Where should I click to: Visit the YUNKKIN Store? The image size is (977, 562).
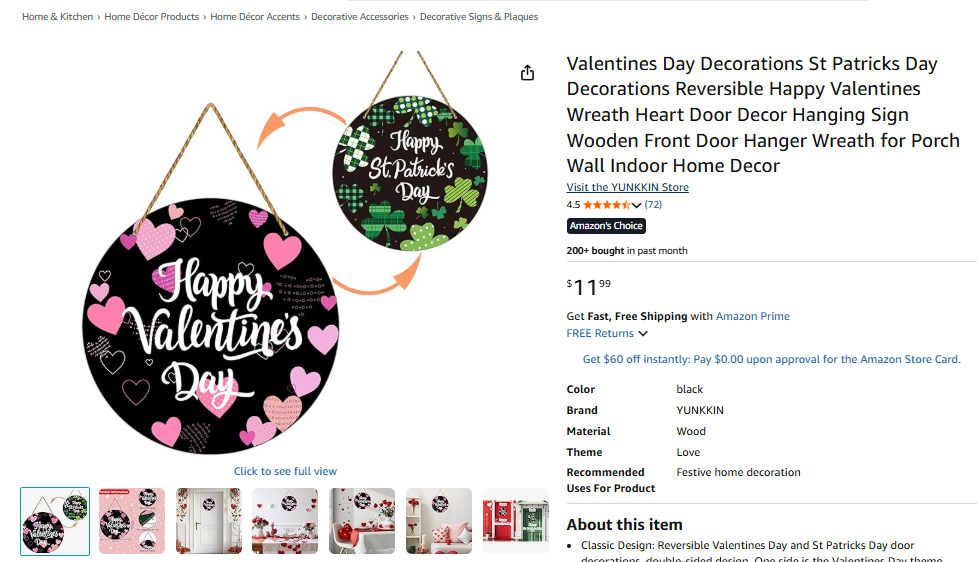coord(627,187)
